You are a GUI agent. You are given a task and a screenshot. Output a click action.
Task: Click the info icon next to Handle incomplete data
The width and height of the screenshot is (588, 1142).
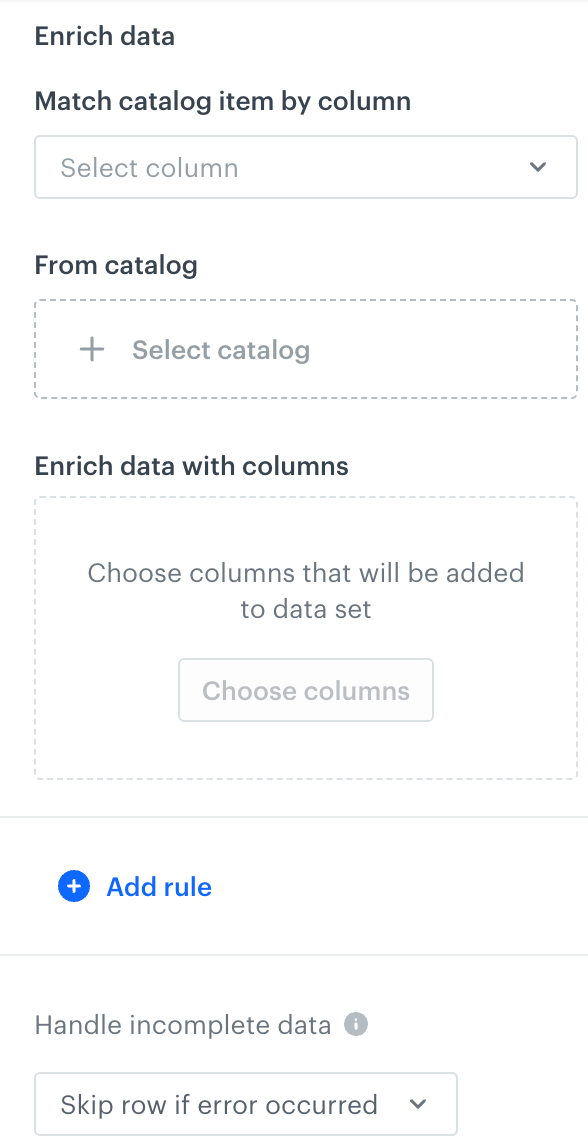click(358, 1024)
